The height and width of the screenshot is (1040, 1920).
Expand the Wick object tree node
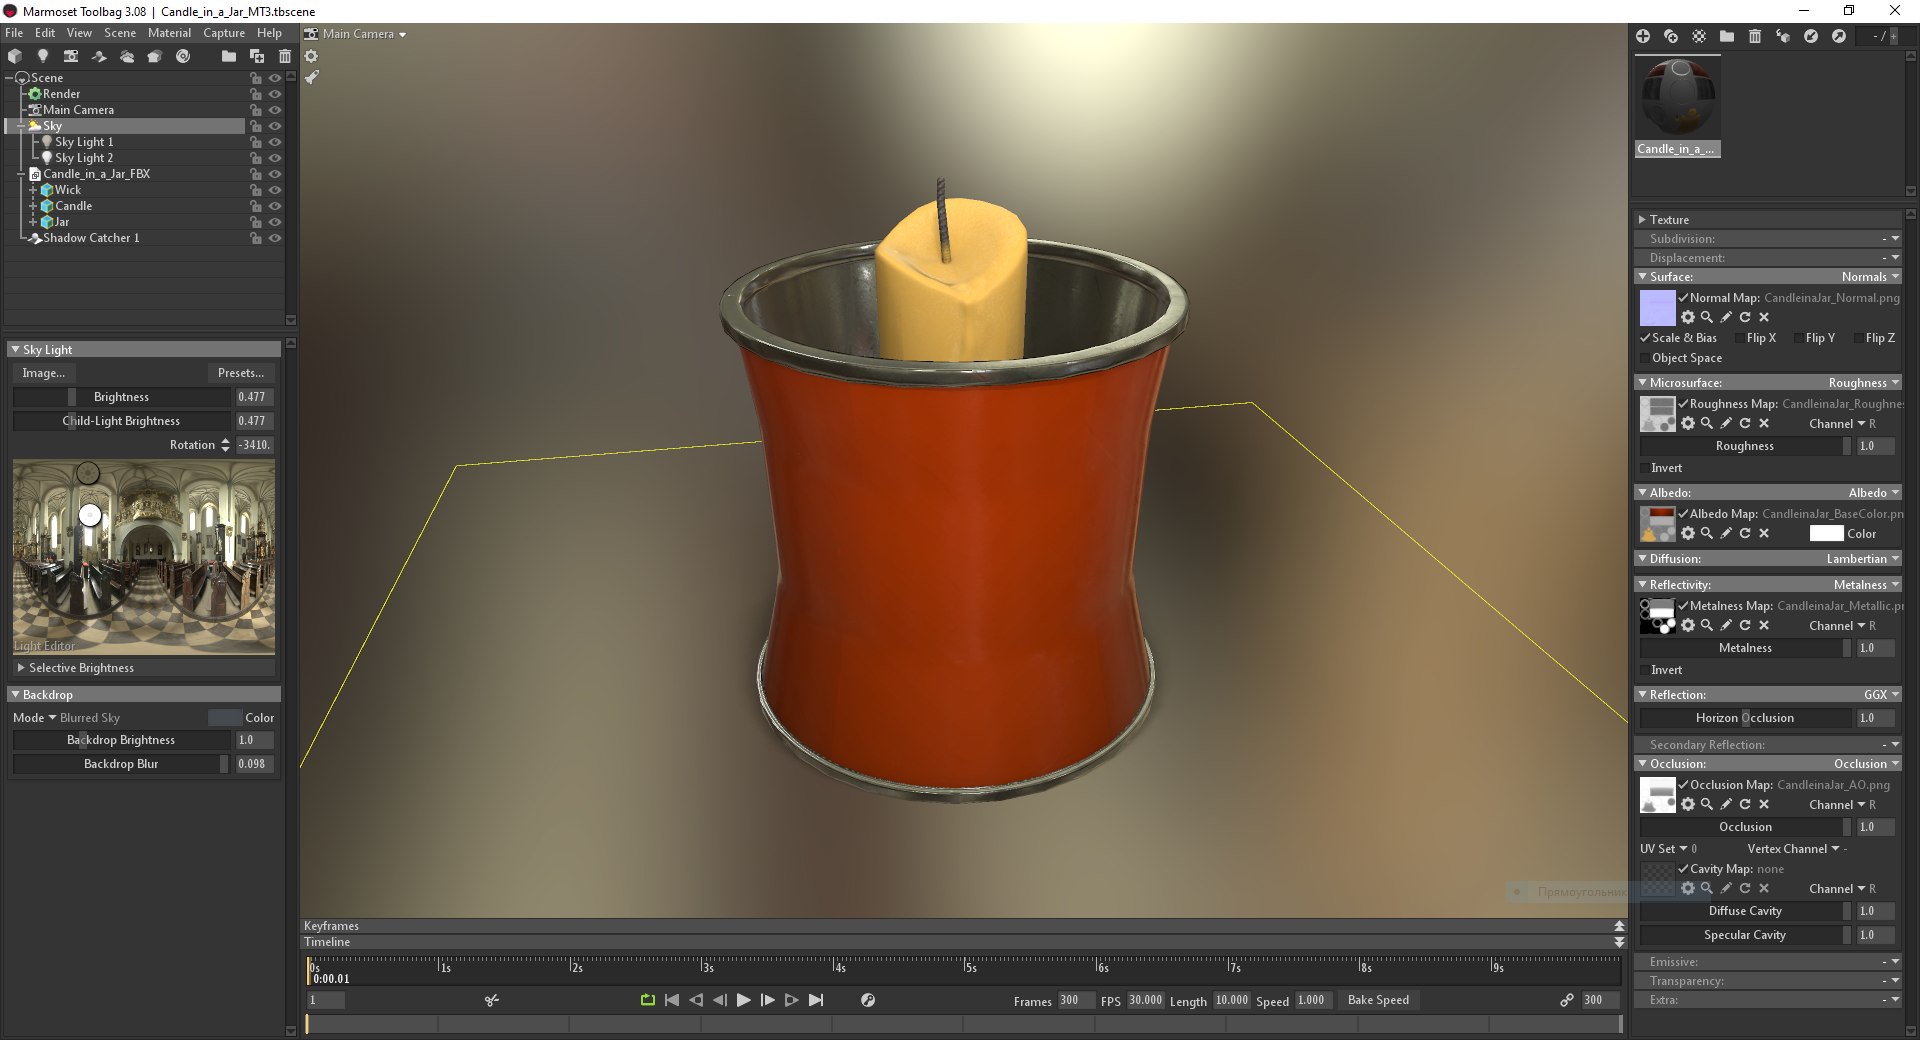coord(32,190)
